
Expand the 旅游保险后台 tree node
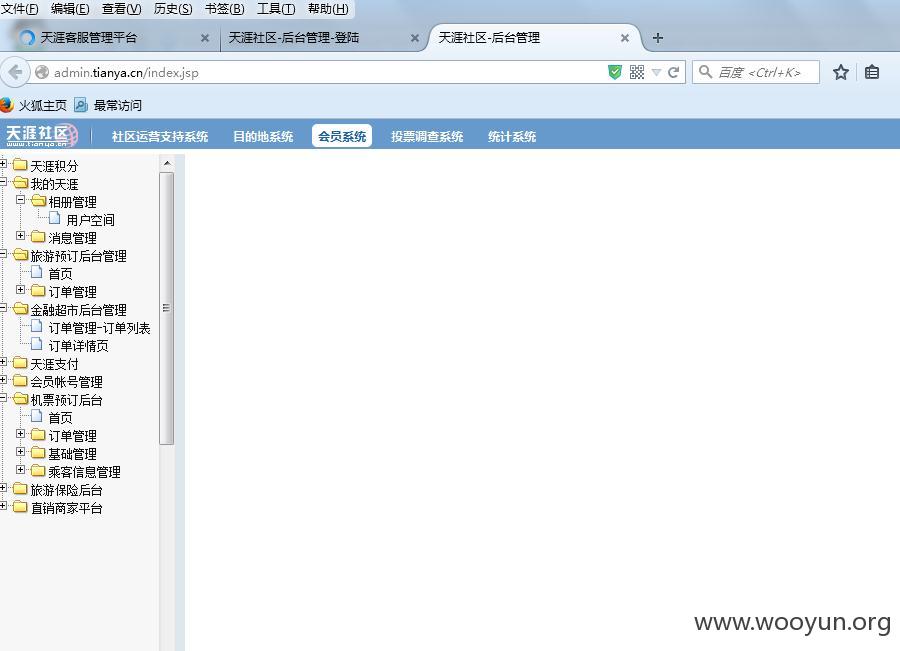3,488
